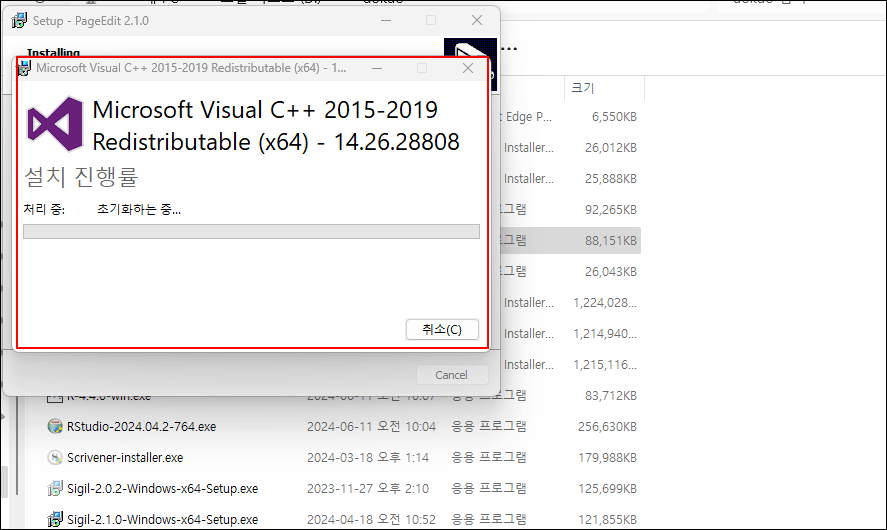Screen dimensions: 887x530
Task: Click the 1,215,116 size cell
Action: click(605, 365)
